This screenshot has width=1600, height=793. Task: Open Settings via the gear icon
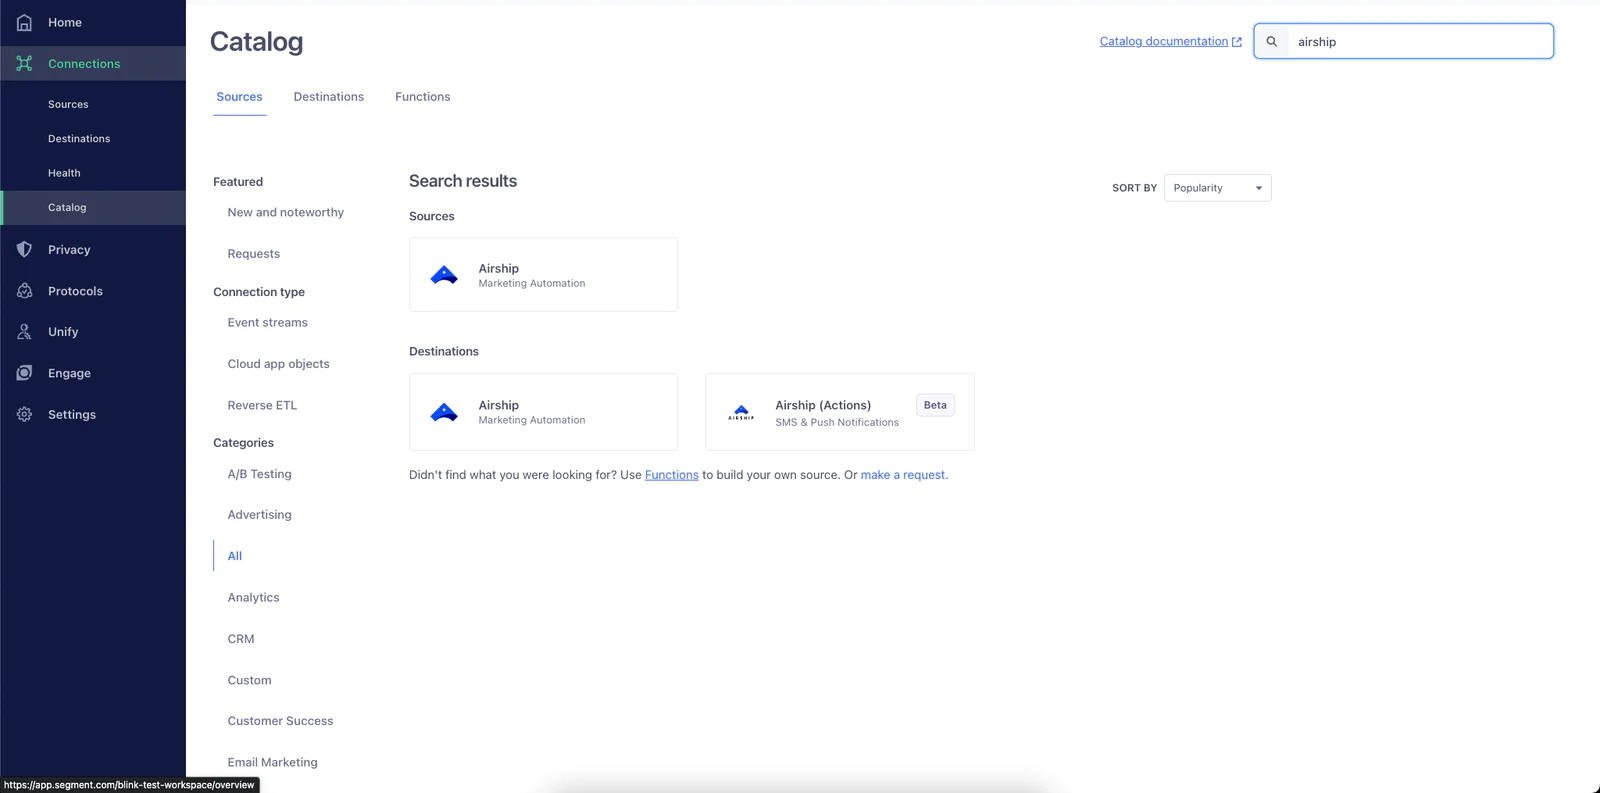tap(24, 414)
